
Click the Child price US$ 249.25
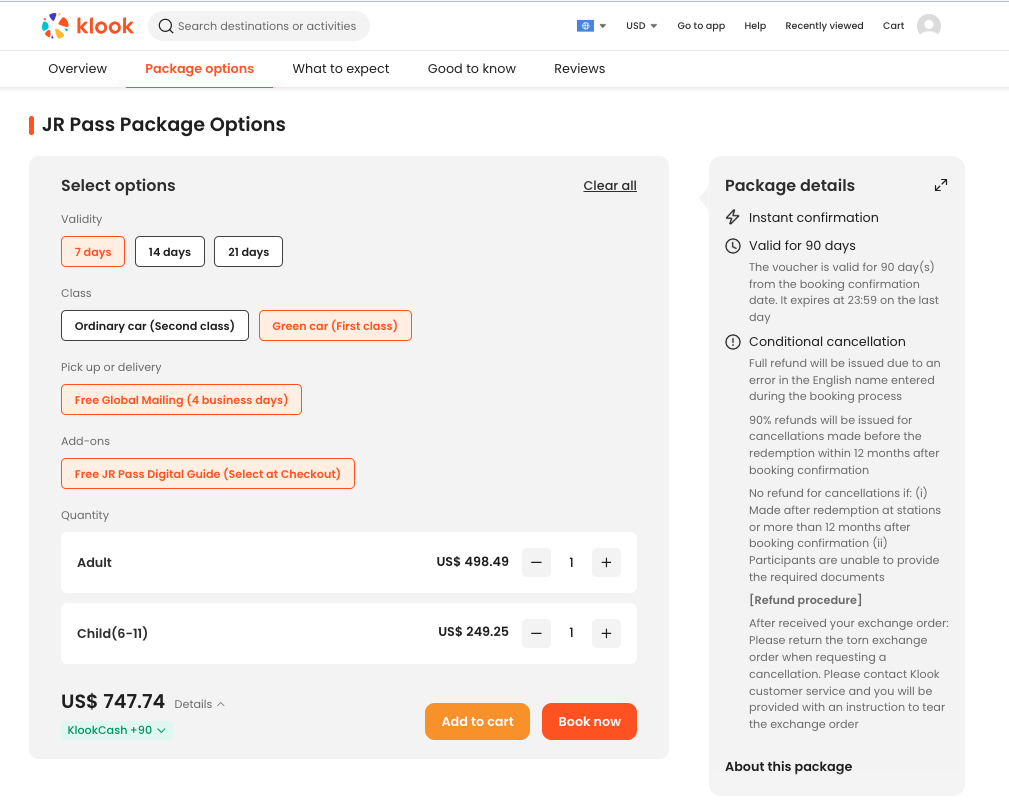point(474,632)
